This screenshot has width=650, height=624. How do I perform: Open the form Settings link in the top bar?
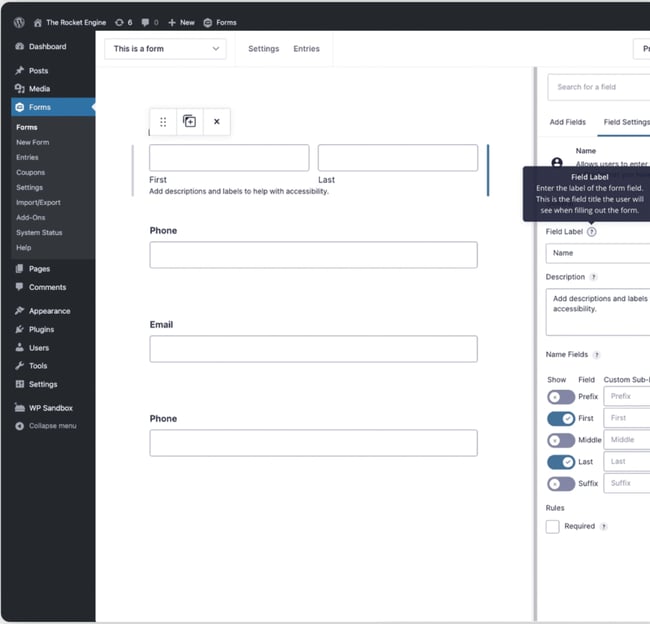click(263, 48)
